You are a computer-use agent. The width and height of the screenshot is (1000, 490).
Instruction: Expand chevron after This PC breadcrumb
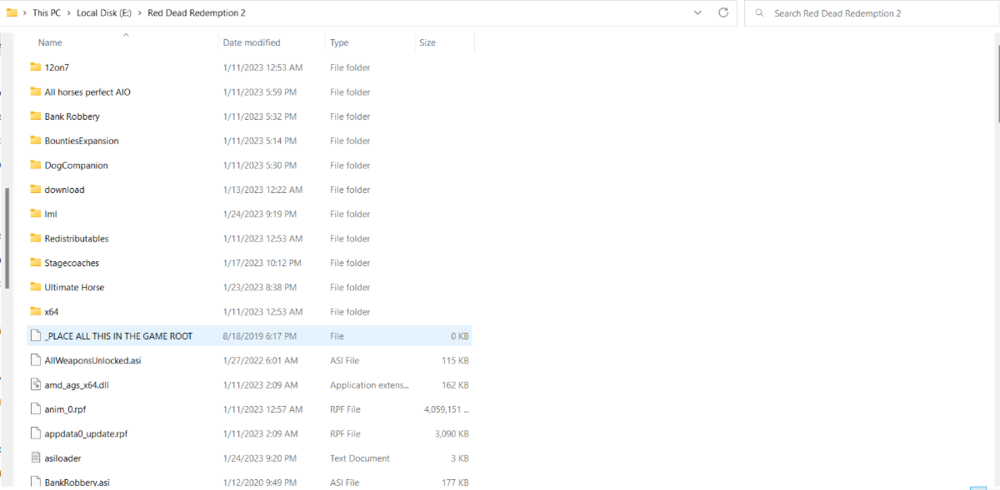pyautogui.click(x=70, y=13)
